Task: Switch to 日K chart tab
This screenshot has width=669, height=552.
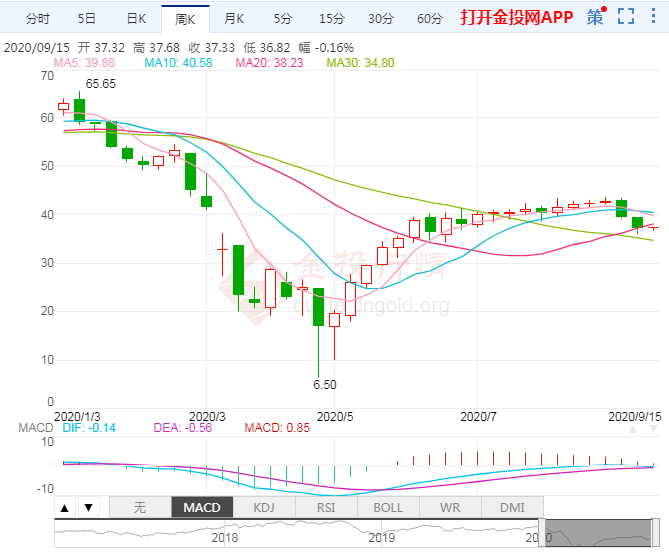Action: [x=137, y=18]
